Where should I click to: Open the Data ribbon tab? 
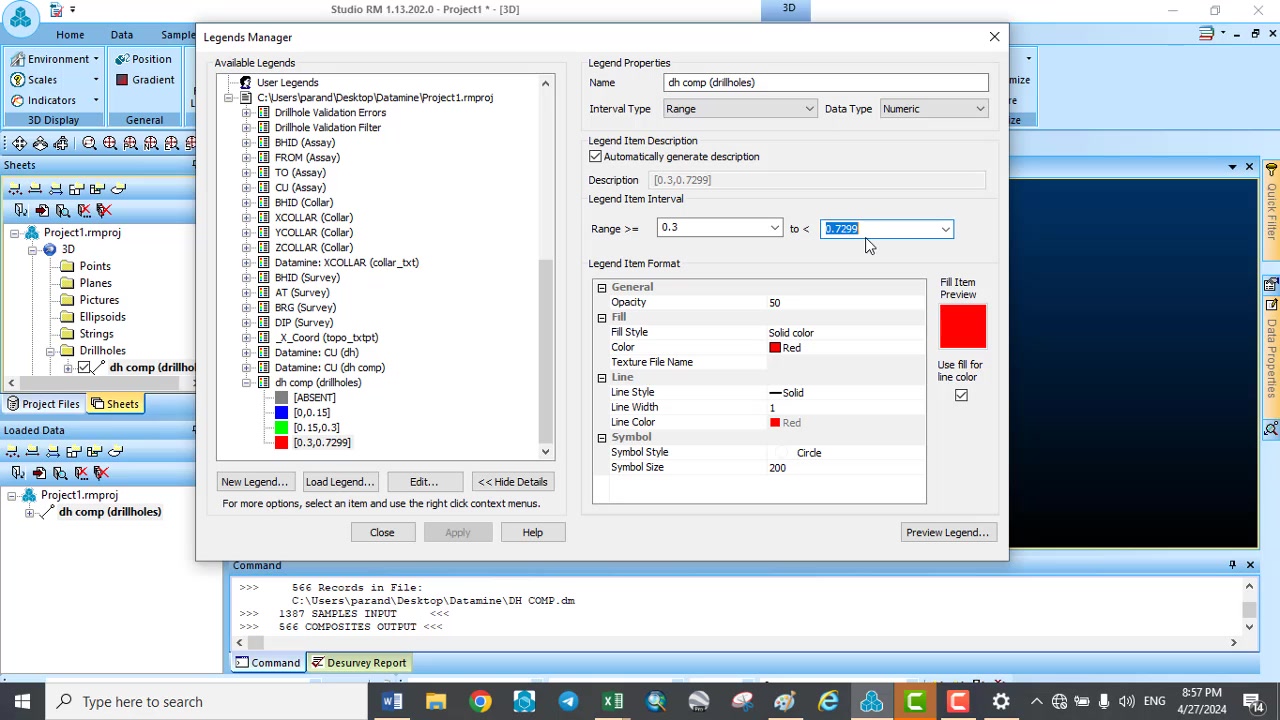[122, 35]
